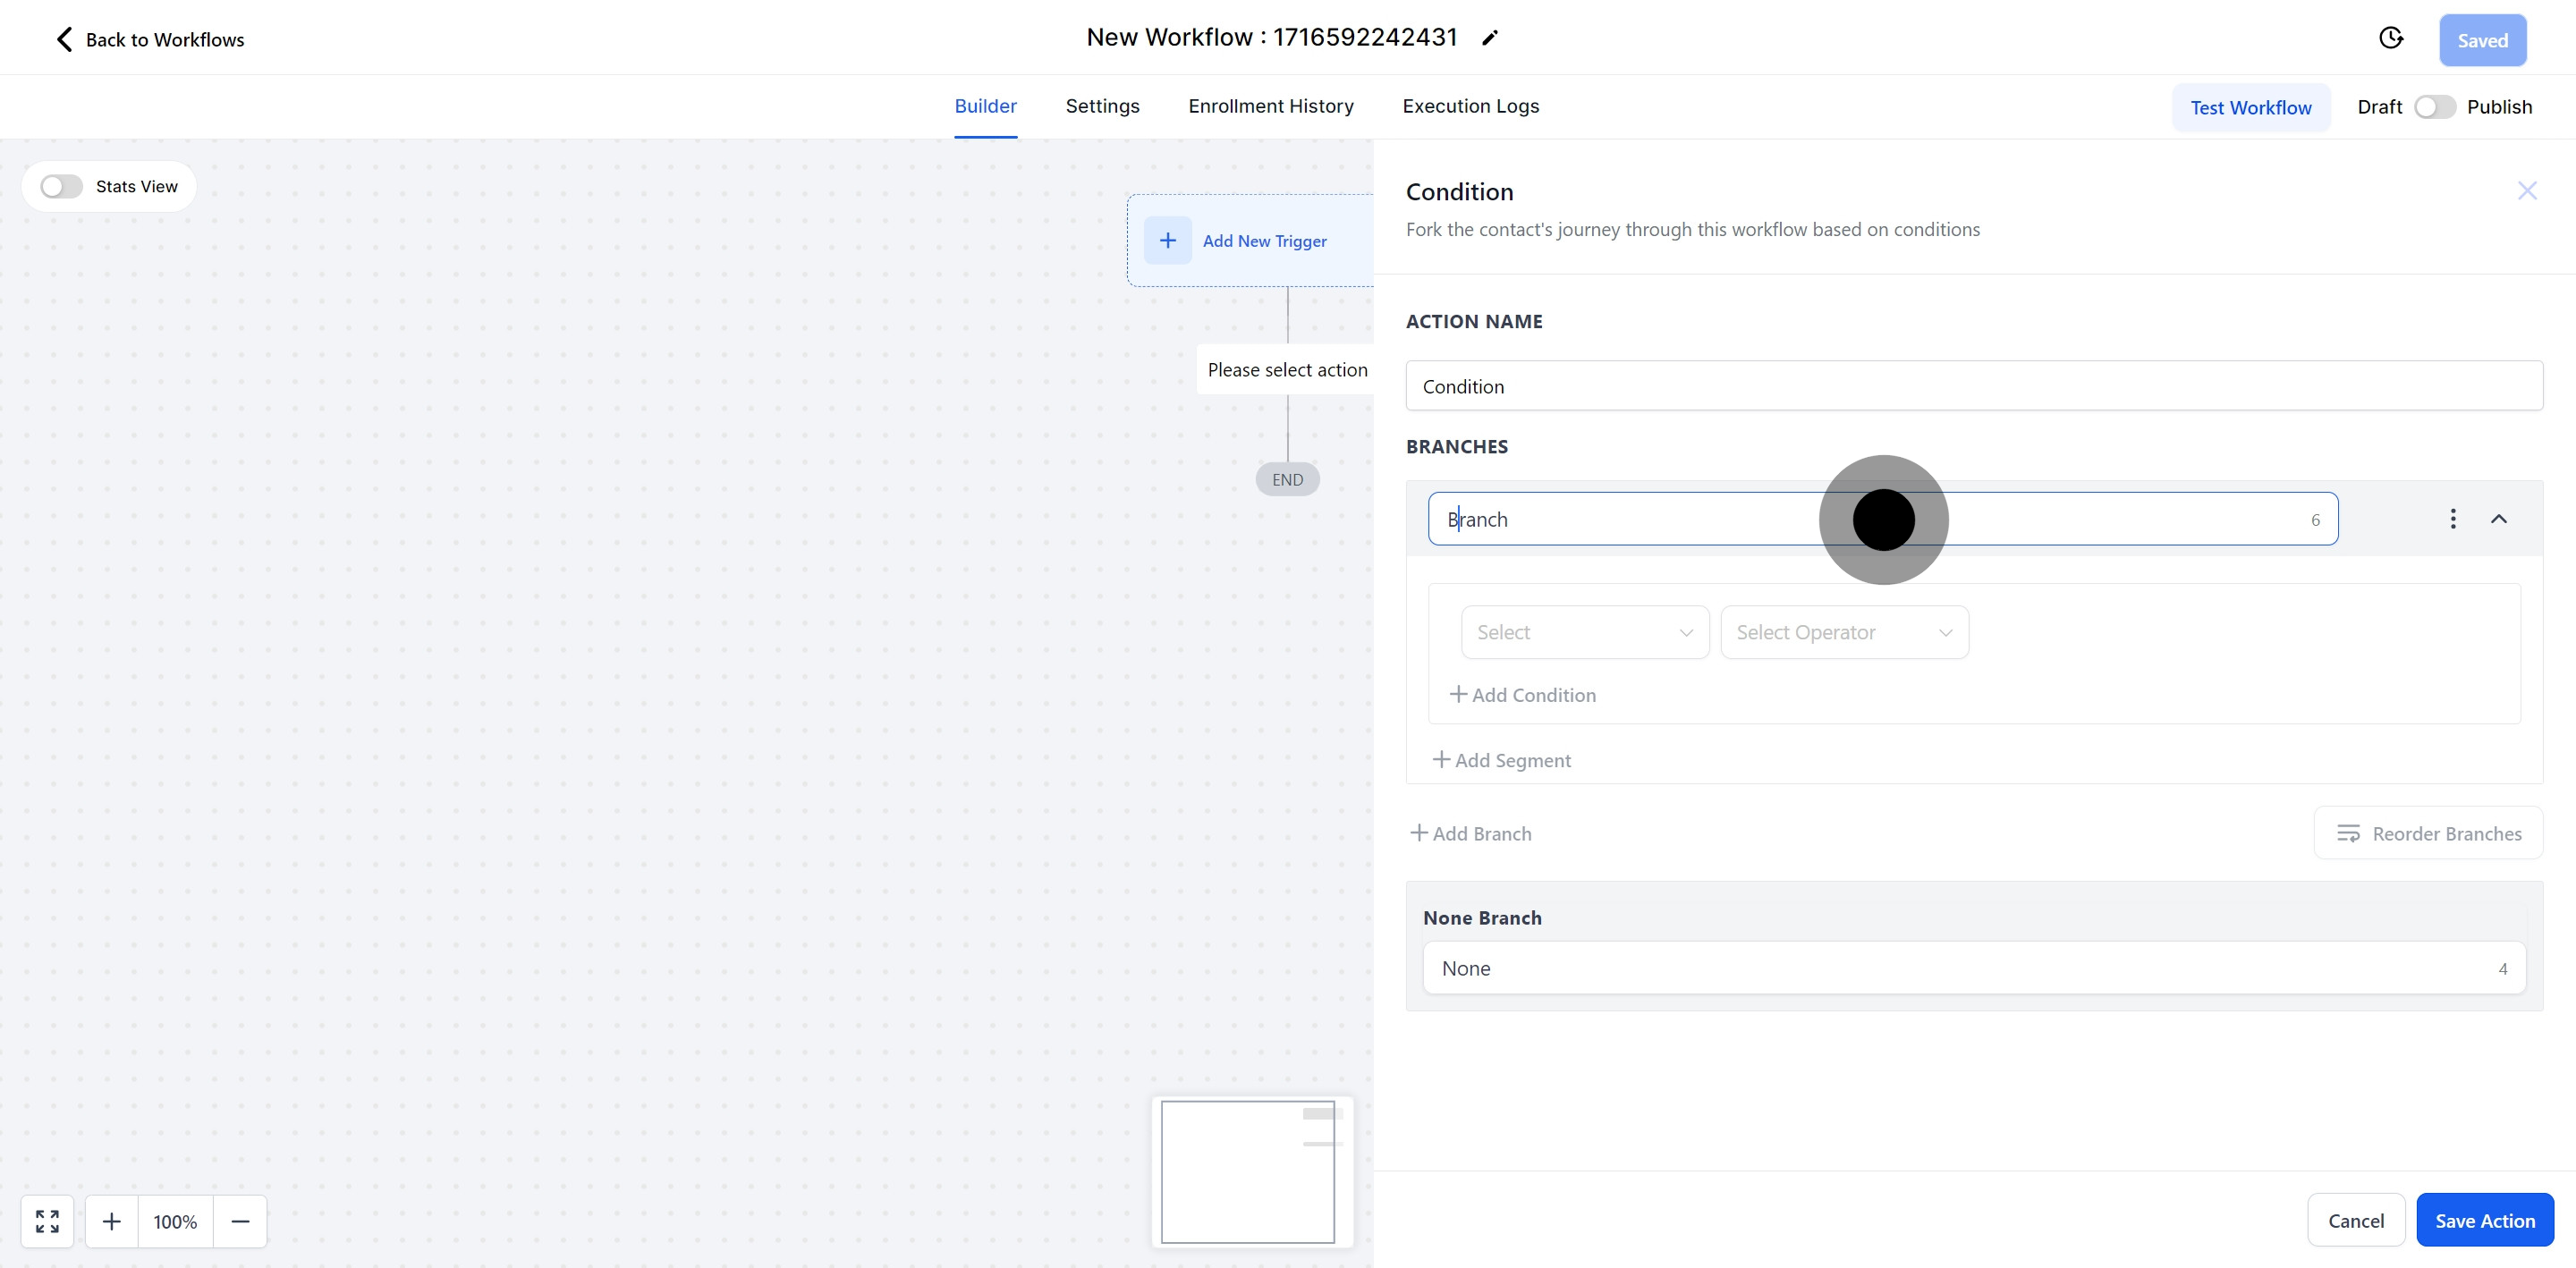Zoom in with the plus icon
This screenshot has height=1268, width=2576.
[112, 1221]
